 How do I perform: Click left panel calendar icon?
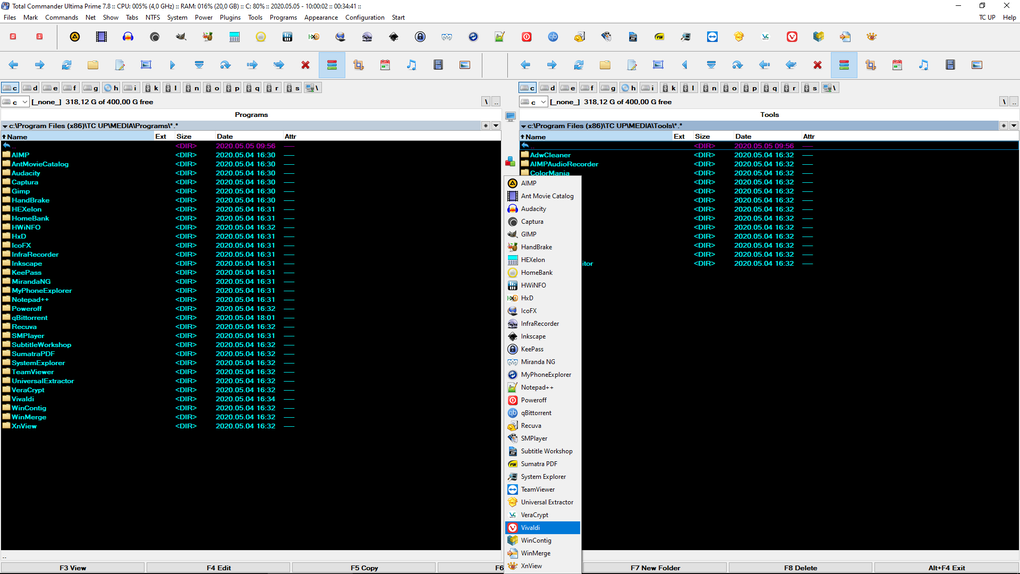tap(385, 65)
